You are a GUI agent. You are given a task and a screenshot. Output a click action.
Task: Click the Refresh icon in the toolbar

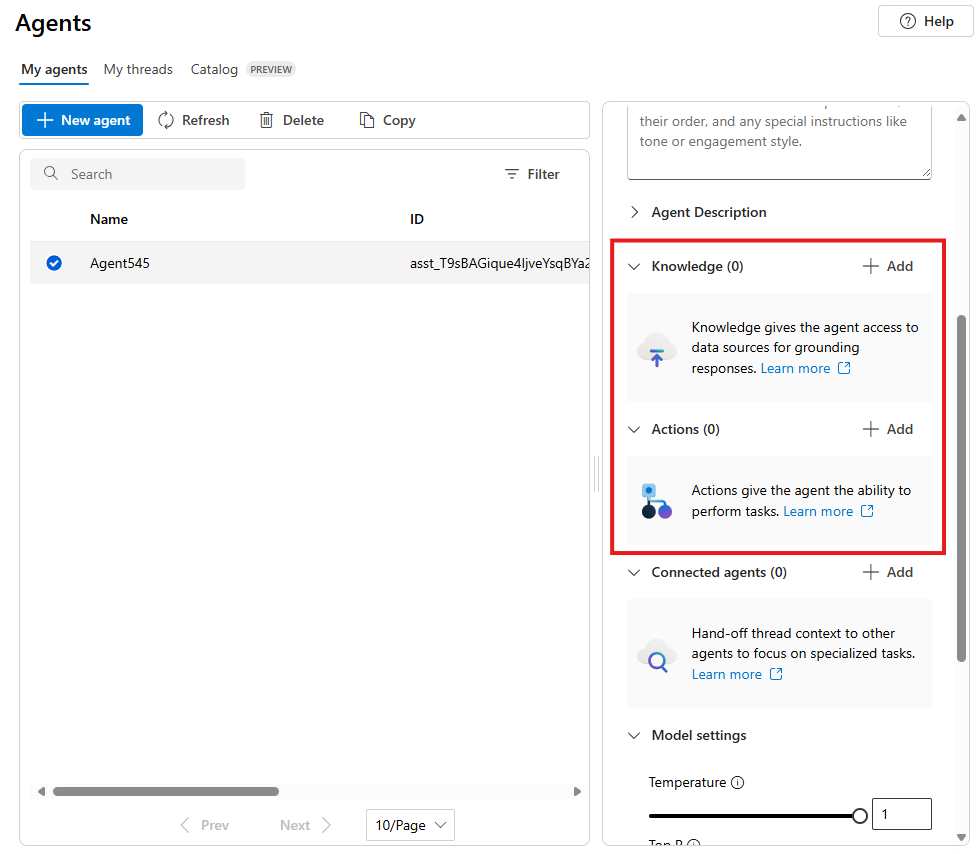coord(166,120)
